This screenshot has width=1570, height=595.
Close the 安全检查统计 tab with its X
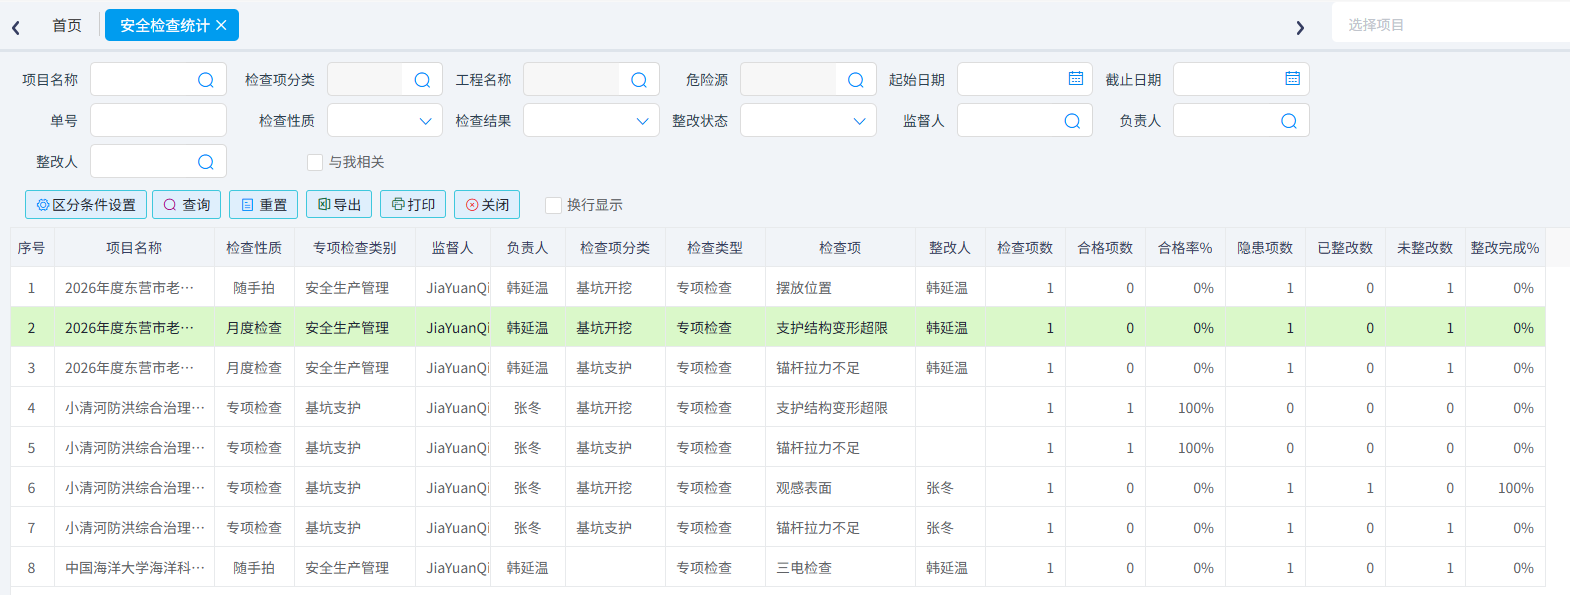(x=221, y=25)
